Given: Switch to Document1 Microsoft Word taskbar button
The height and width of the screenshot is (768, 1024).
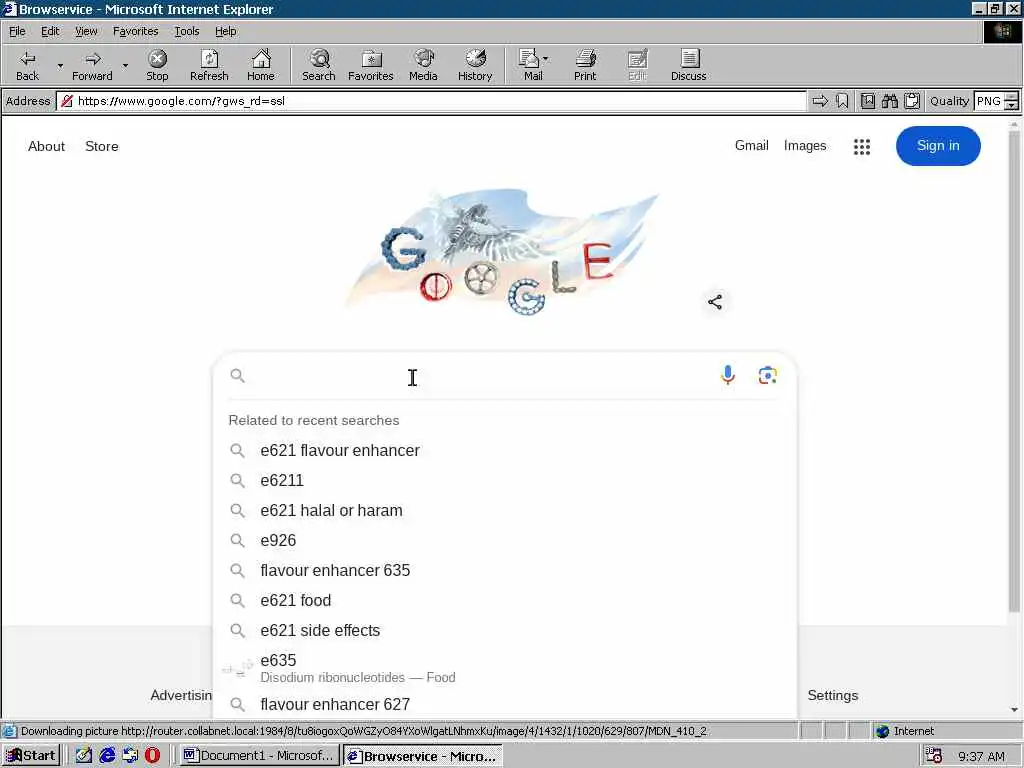Looking at the screenshot, I should click(x=259, y=756).
